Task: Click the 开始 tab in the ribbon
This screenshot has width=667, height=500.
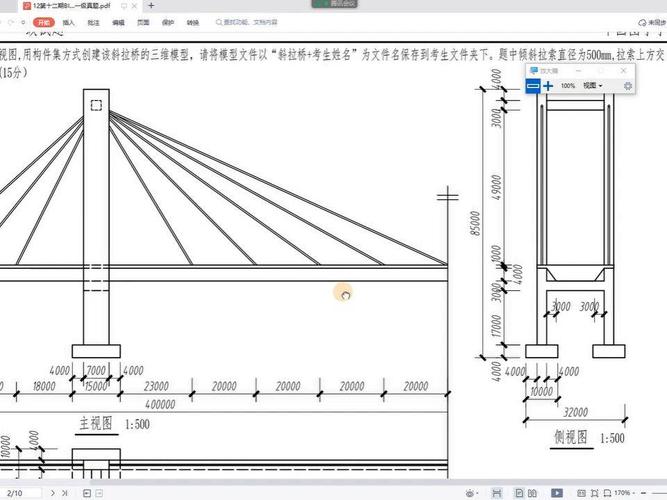Action: pyautogui.click(x=44, y=21)
